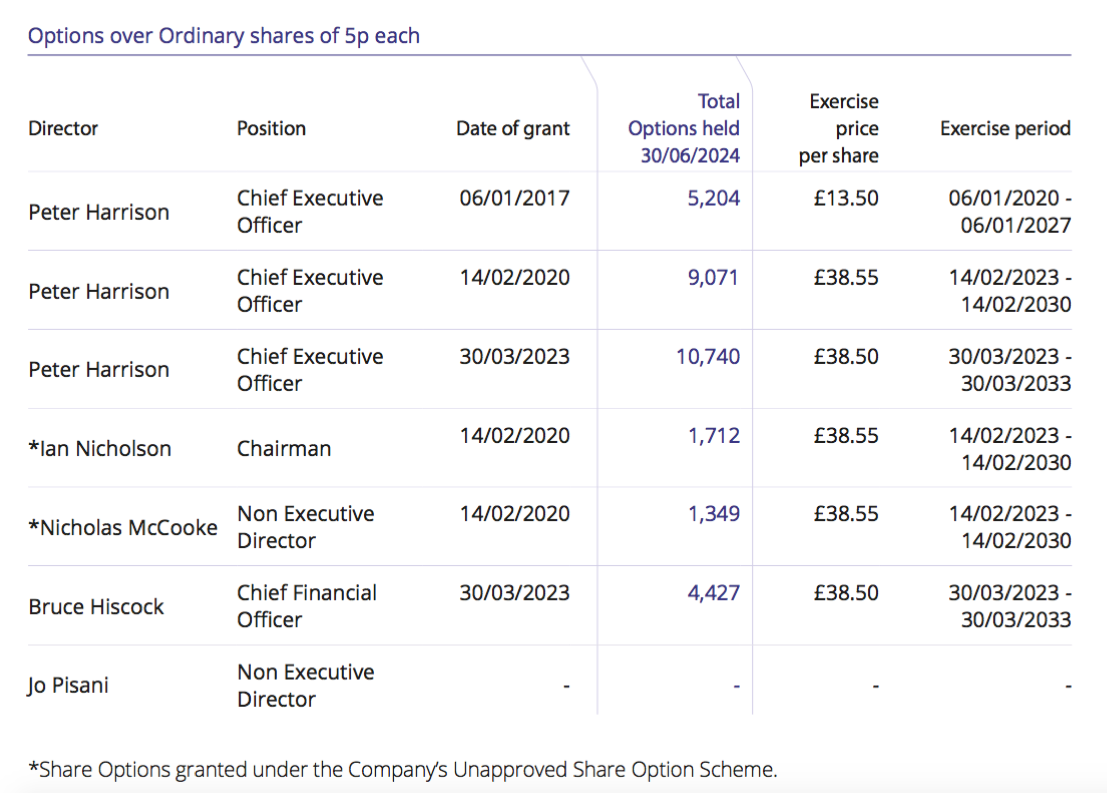
Task: Click the 4,427 options held value
Action: click(x=714, y=593)
